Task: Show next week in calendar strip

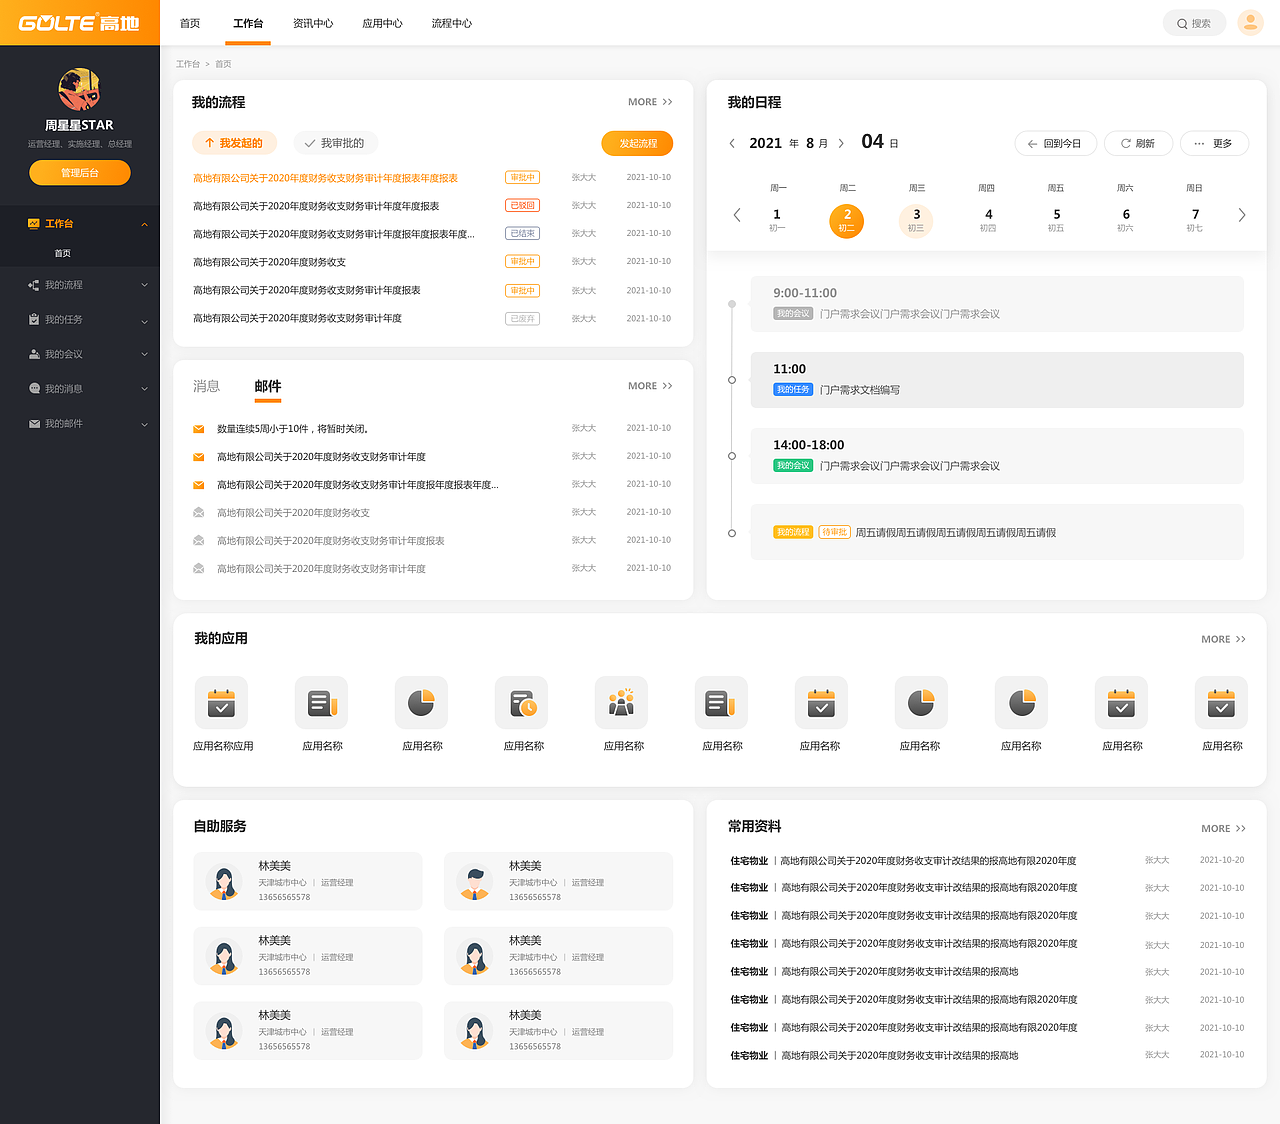Action: click(1242, 215)
